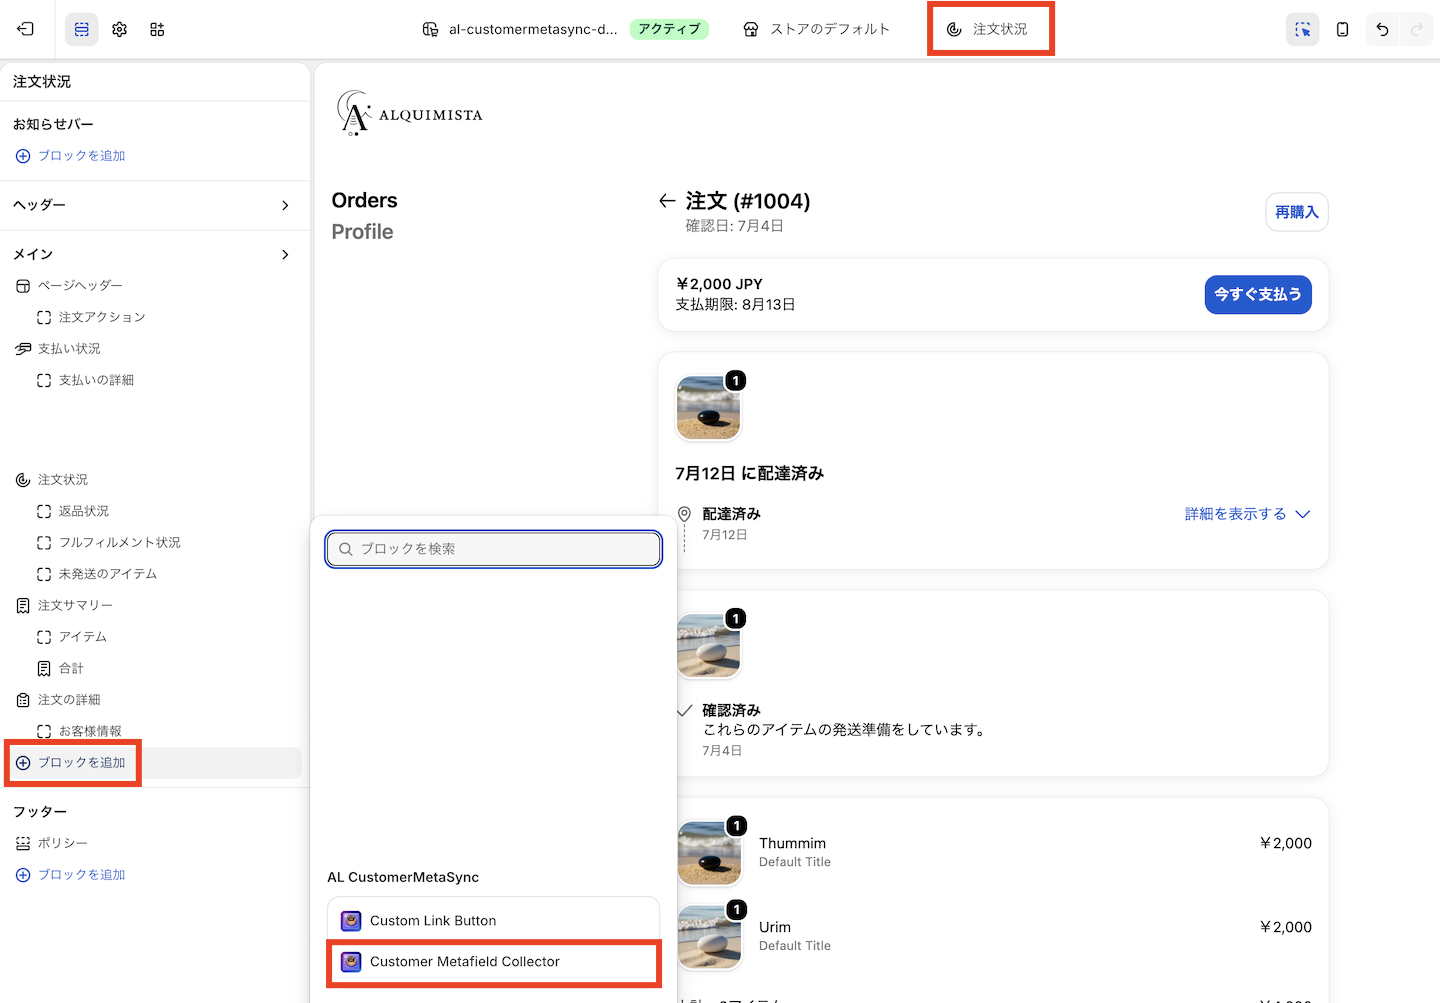This screenshot has height=1003, width=1440.
Task: Choose Custom Link Button block
Action: [494, 921]
